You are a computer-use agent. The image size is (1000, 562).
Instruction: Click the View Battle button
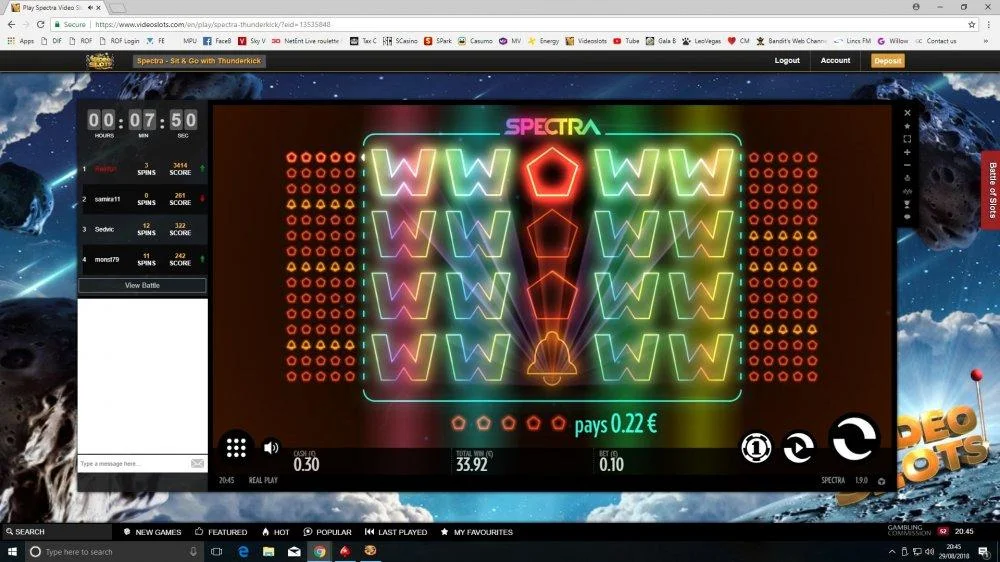(142, 285)
